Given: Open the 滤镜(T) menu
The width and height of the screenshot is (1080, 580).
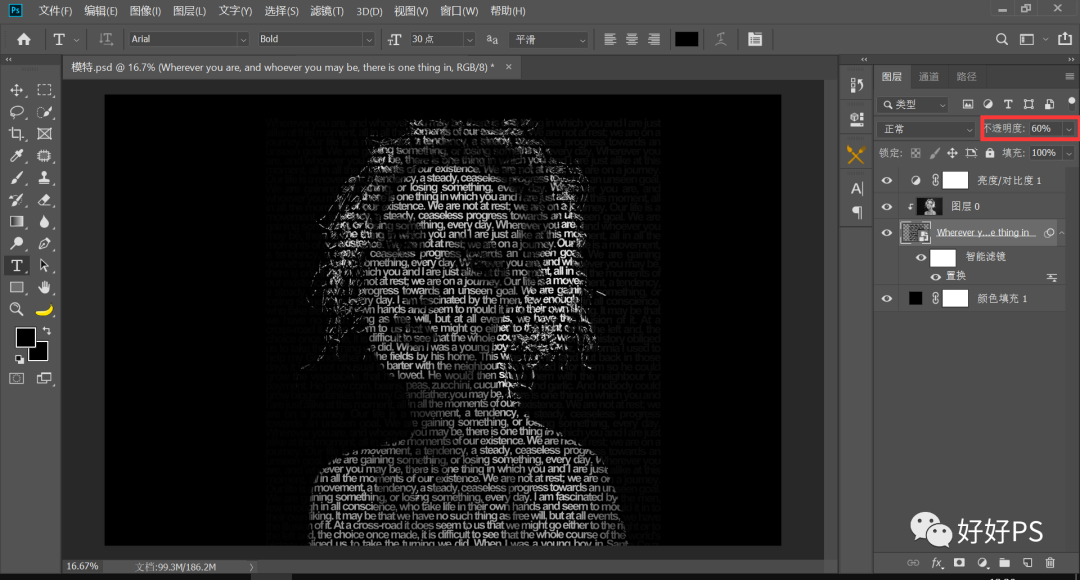Looking at the screenshot, I should point(326,11).
